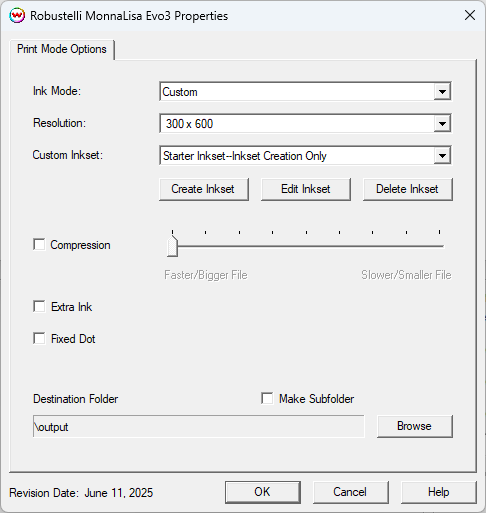Open the Help button
Viewport: 486px width, 513px height.
coord(439,492)
